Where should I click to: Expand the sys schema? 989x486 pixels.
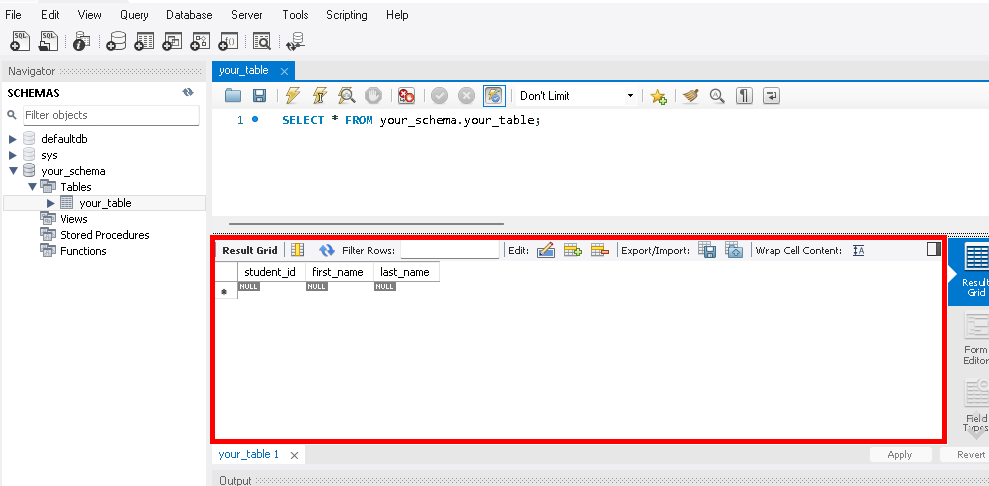coord(13,155)
